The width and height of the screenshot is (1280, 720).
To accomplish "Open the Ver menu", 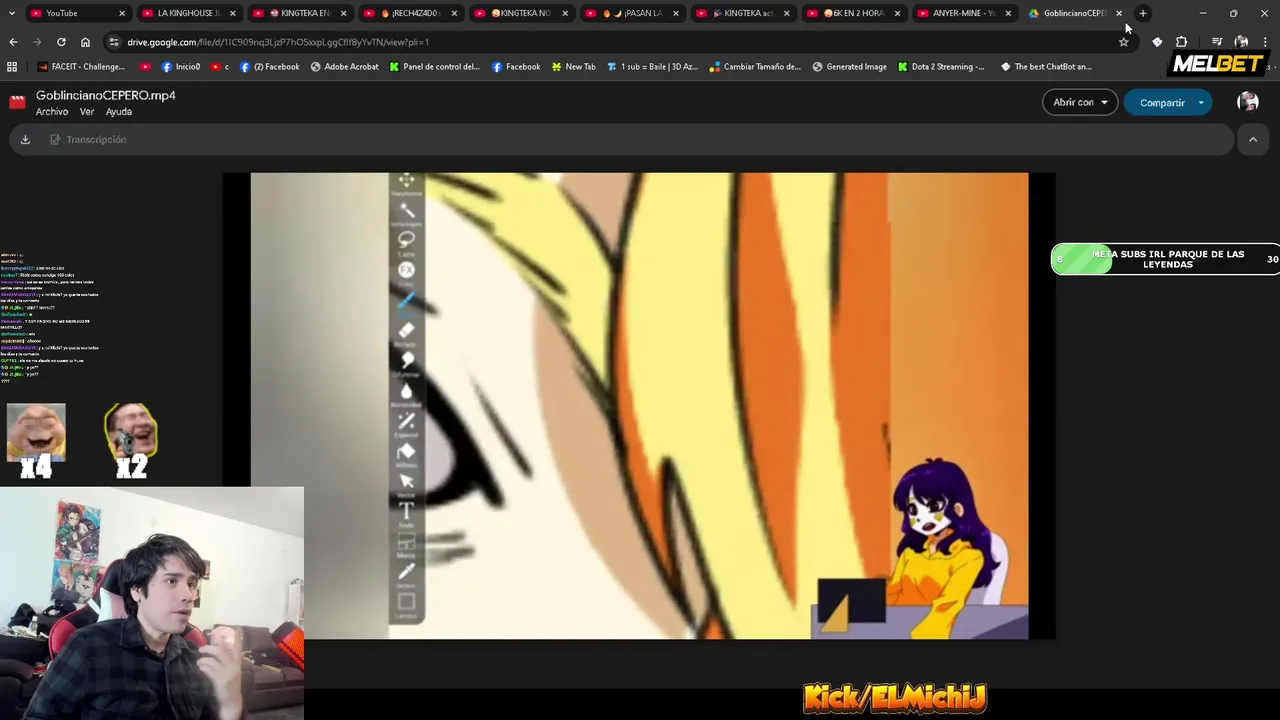I will pyautogui.click(x=87, y=112).
